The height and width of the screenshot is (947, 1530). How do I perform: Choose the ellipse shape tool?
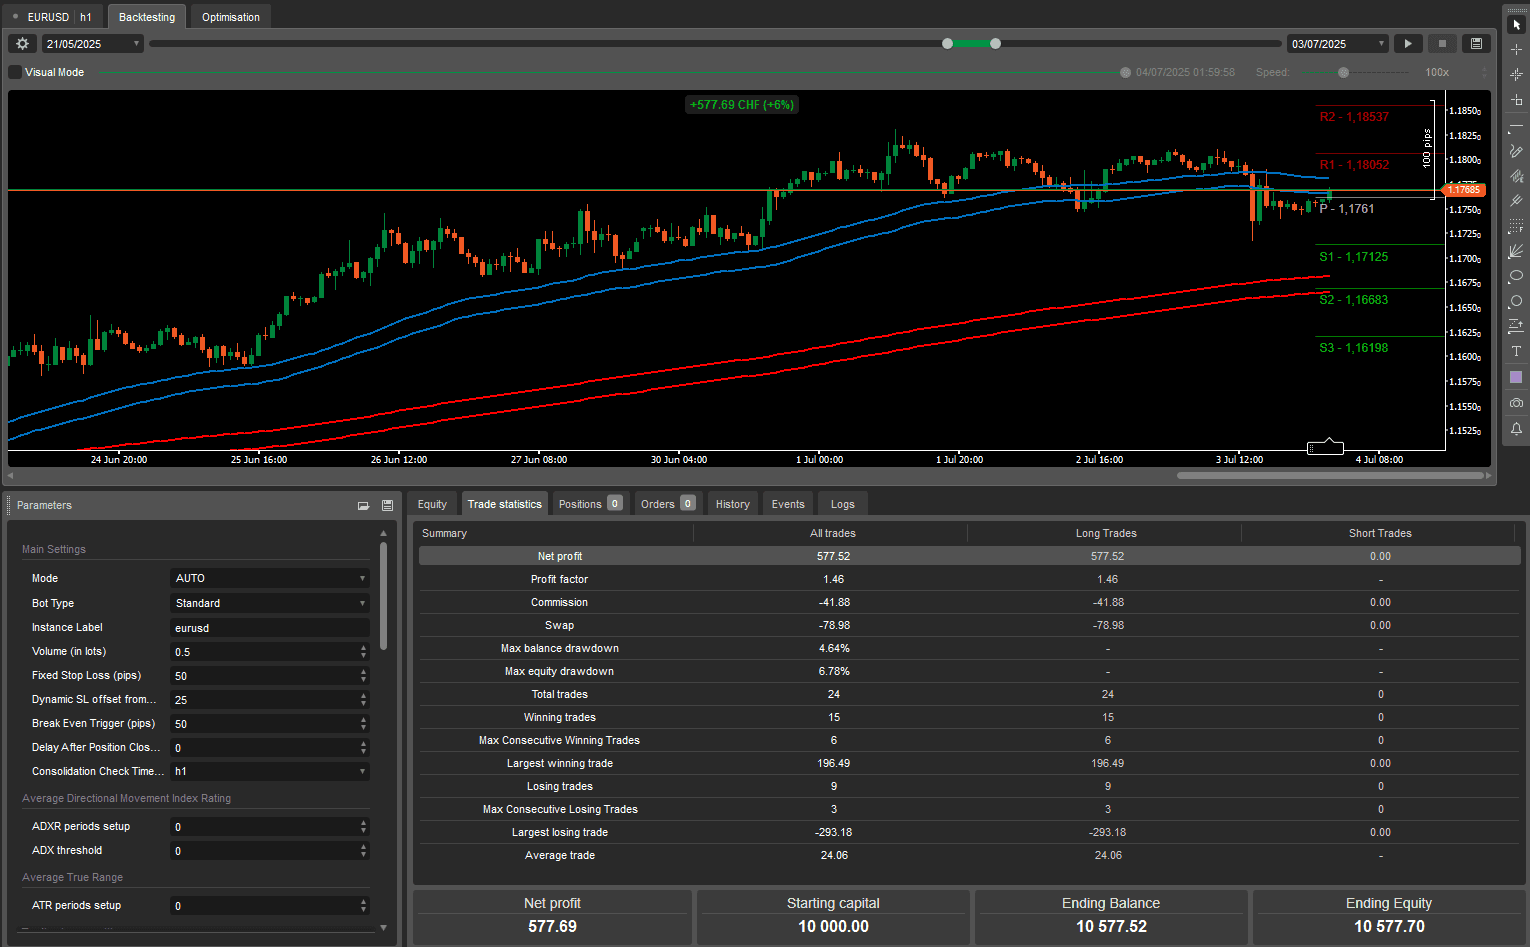click(x=1516, y=276)
